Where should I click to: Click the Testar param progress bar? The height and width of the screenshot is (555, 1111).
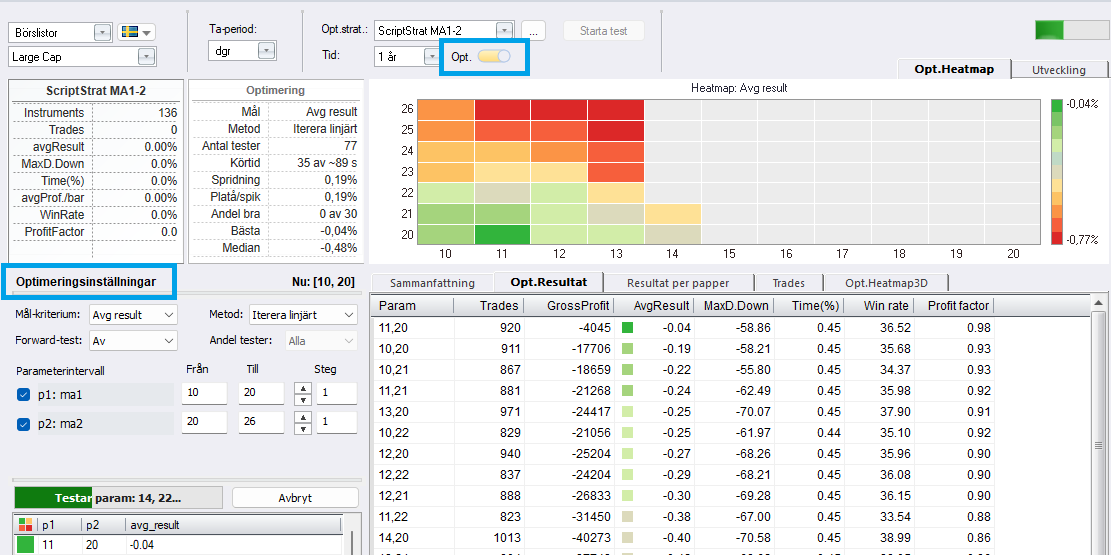pos(118,498)
